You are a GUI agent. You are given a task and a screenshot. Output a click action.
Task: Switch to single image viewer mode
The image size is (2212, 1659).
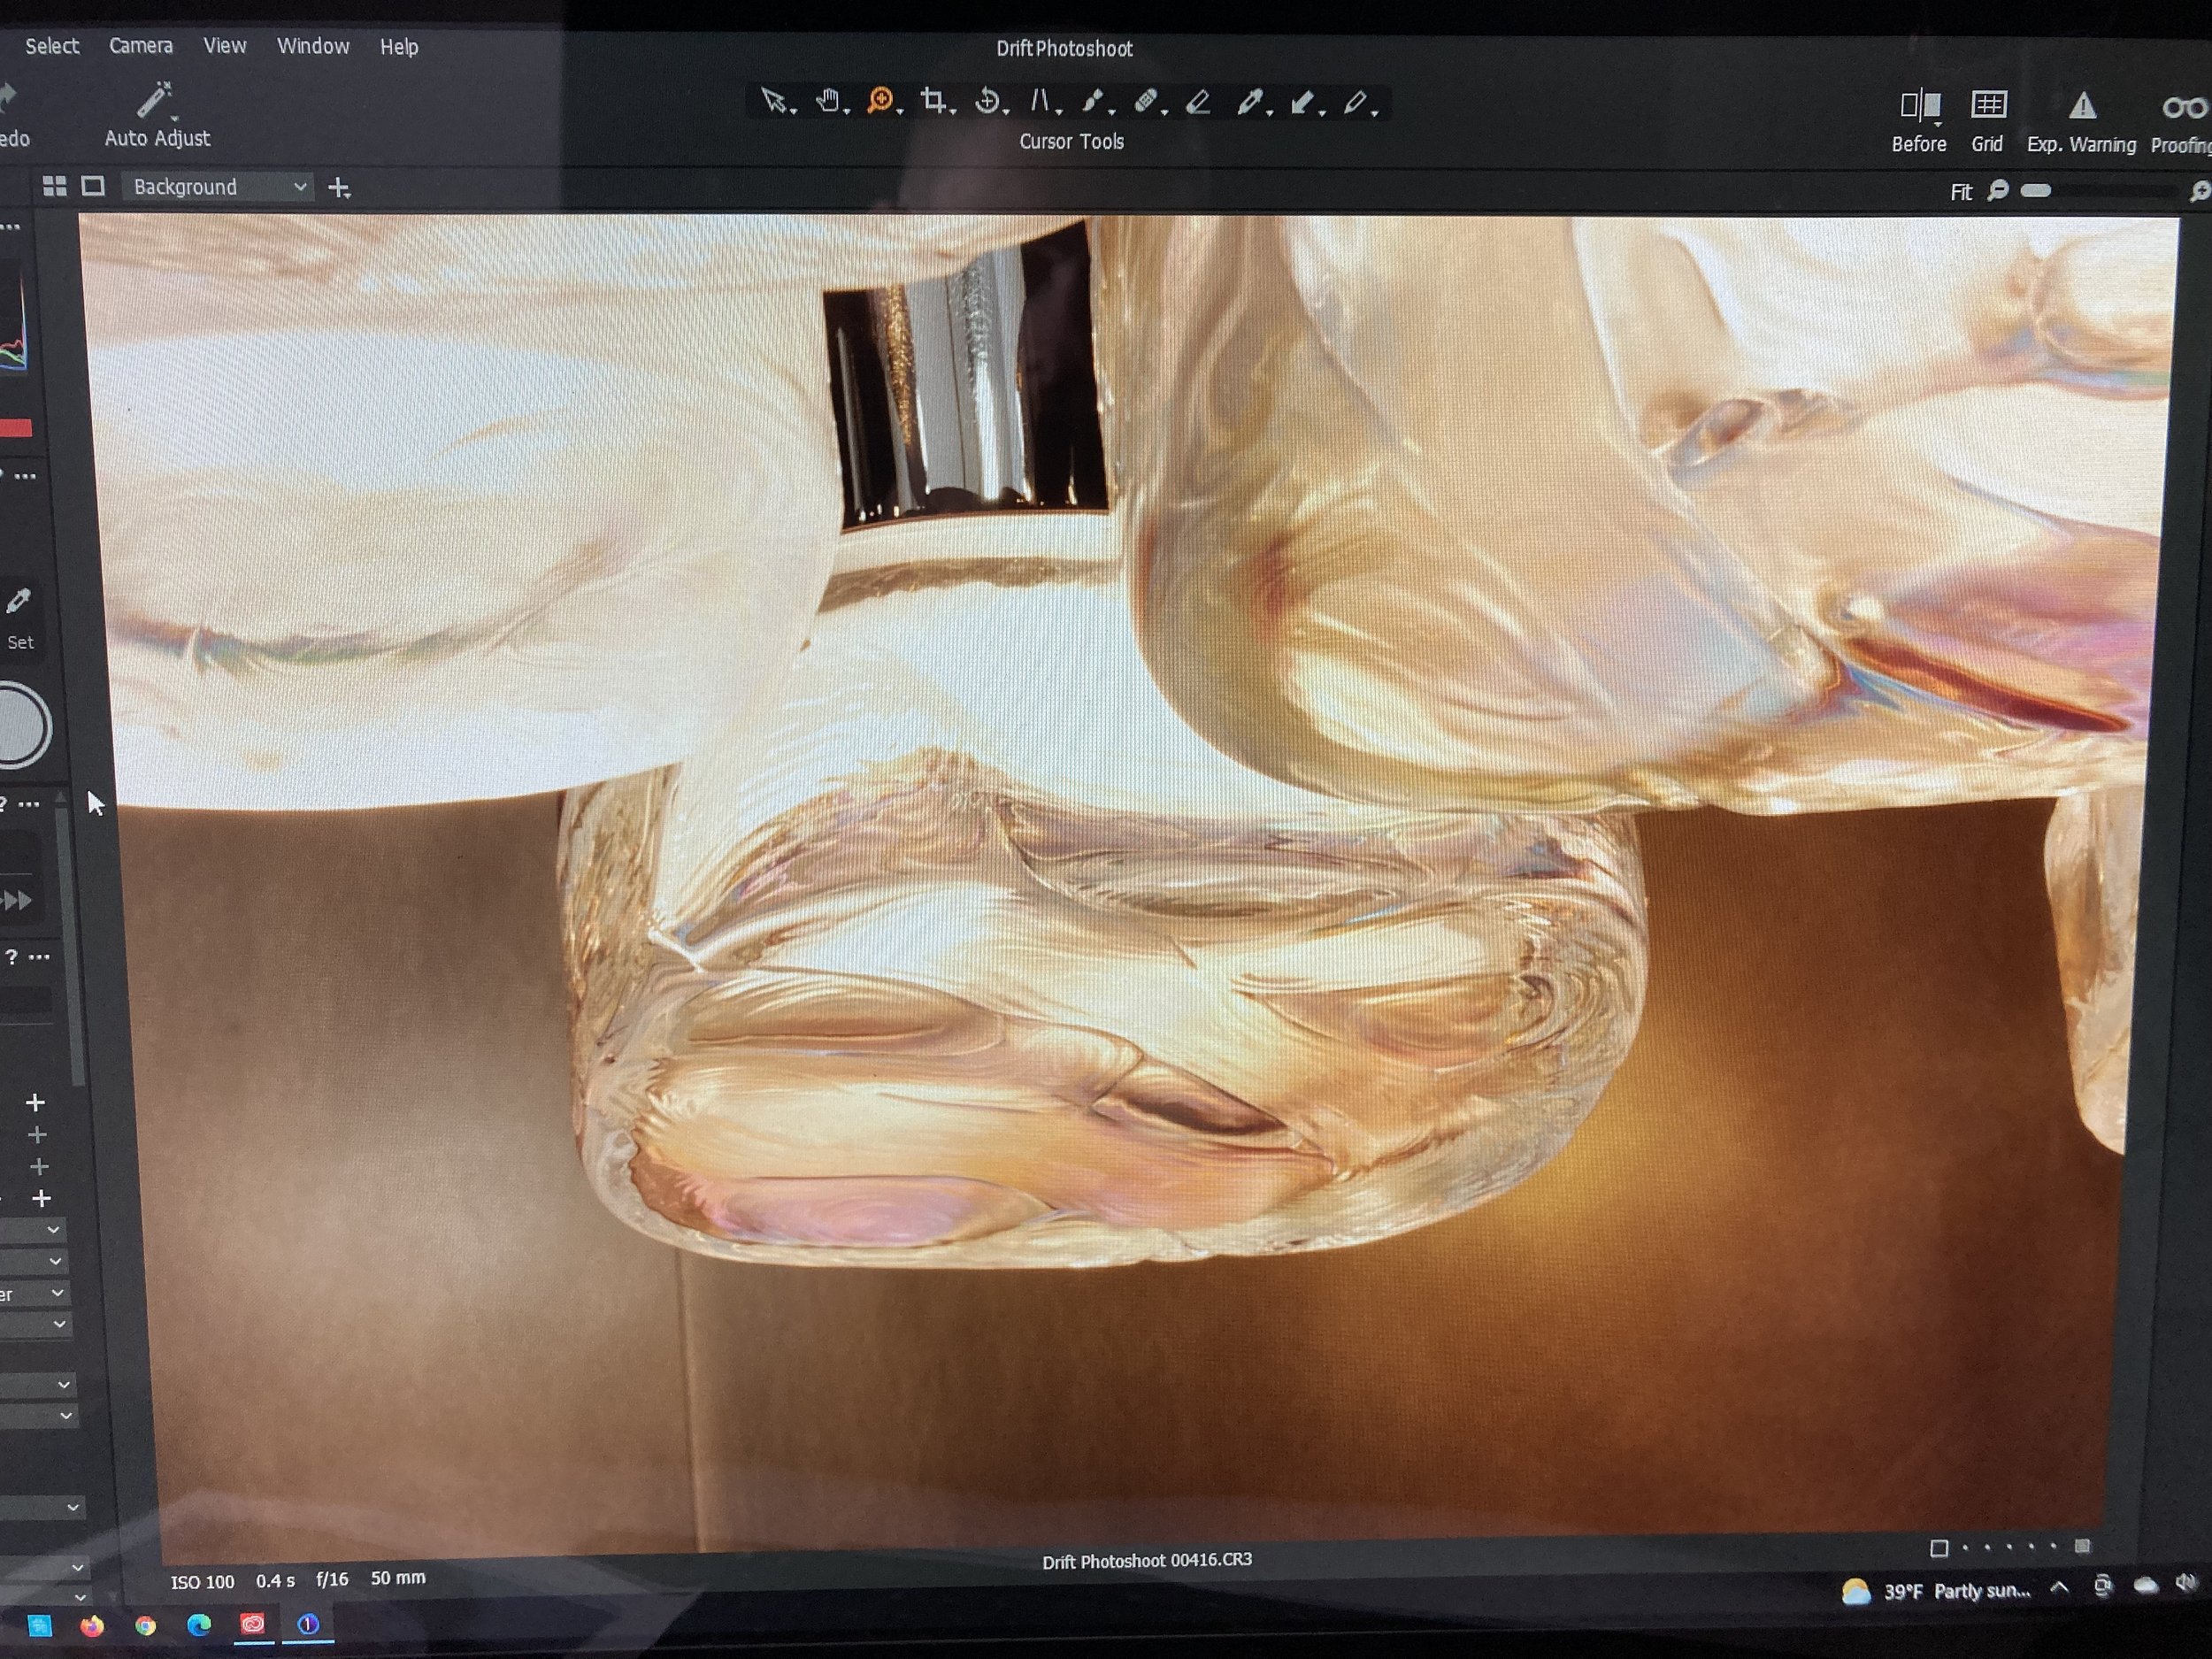(x=93, y=186)
